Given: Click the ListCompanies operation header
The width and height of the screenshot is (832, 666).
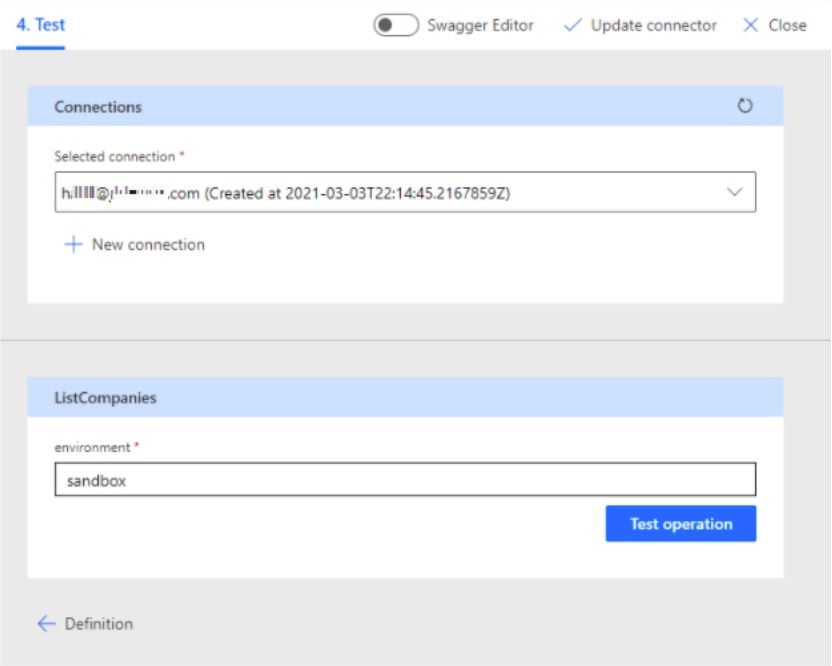Looking at the screenshot, I should [x=105, y=398].
